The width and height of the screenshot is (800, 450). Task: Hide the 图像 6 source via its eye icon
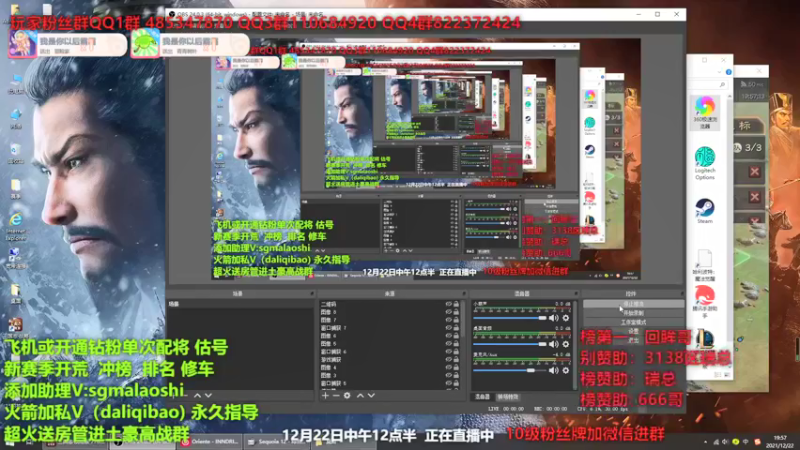click(x=448, y=336)
